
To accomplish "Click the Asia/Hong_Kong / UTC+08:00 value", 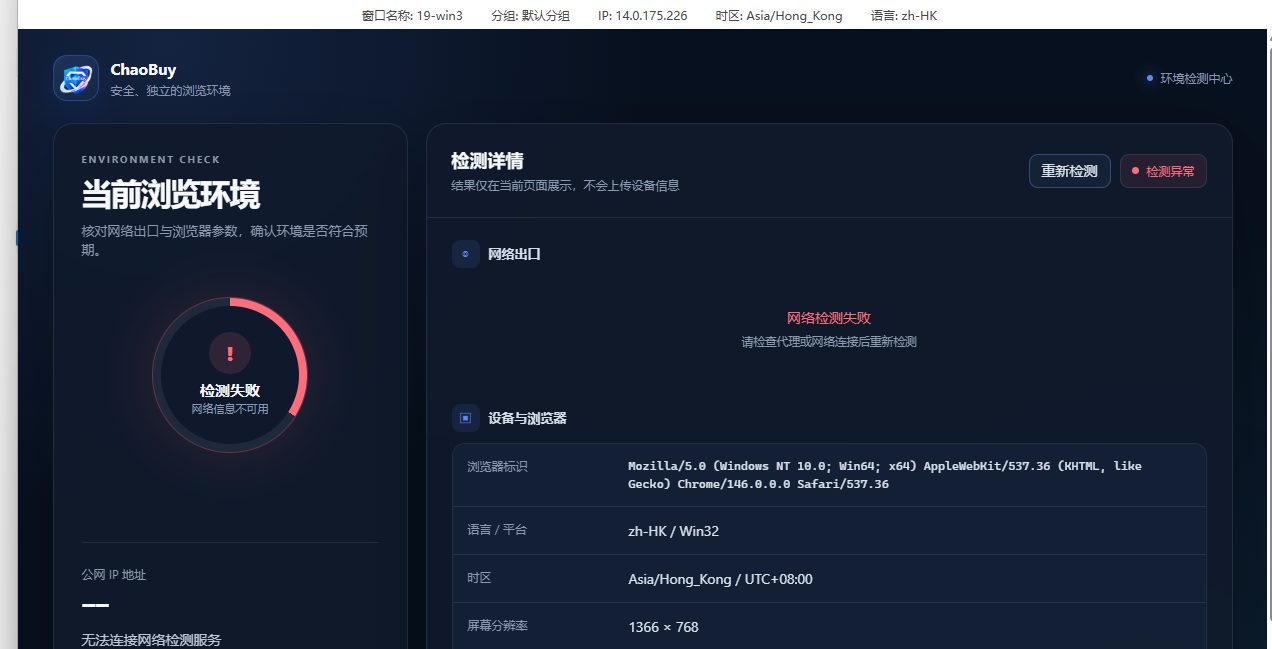I will coord(720,579).
